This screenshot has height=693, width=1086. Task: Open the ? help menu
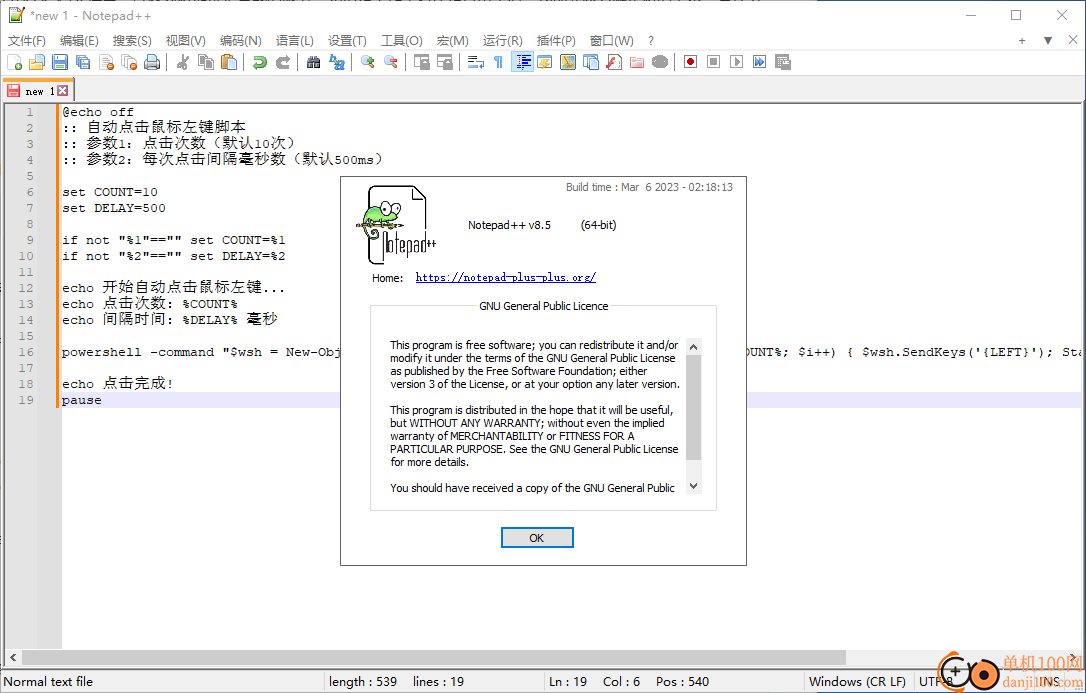tap(650, 41)
